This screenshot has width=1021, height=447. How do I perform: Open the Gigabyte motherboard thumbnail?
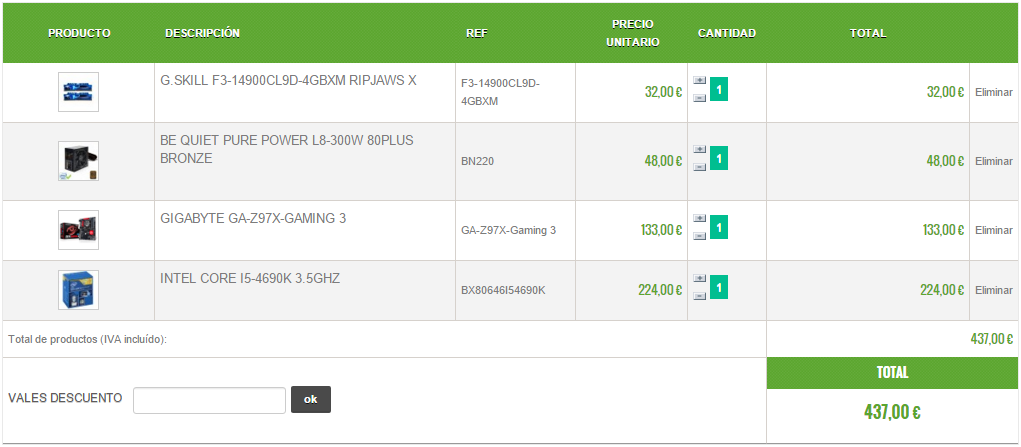(x=78, y=230)
